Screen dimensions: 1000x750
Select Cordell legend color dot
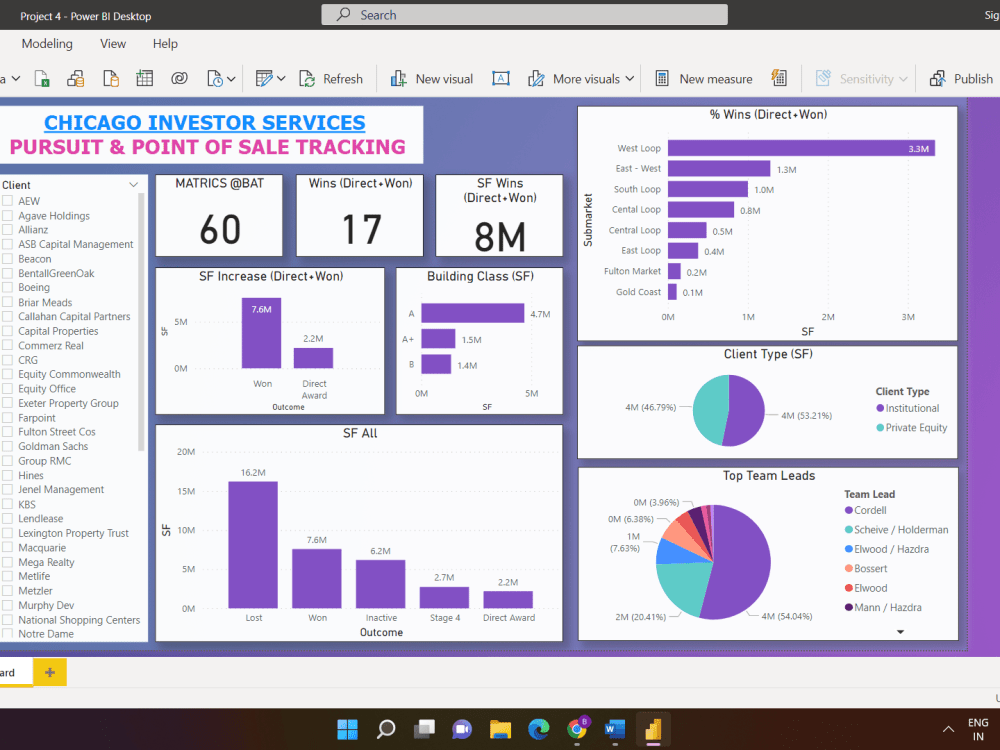tap(849, 510)
